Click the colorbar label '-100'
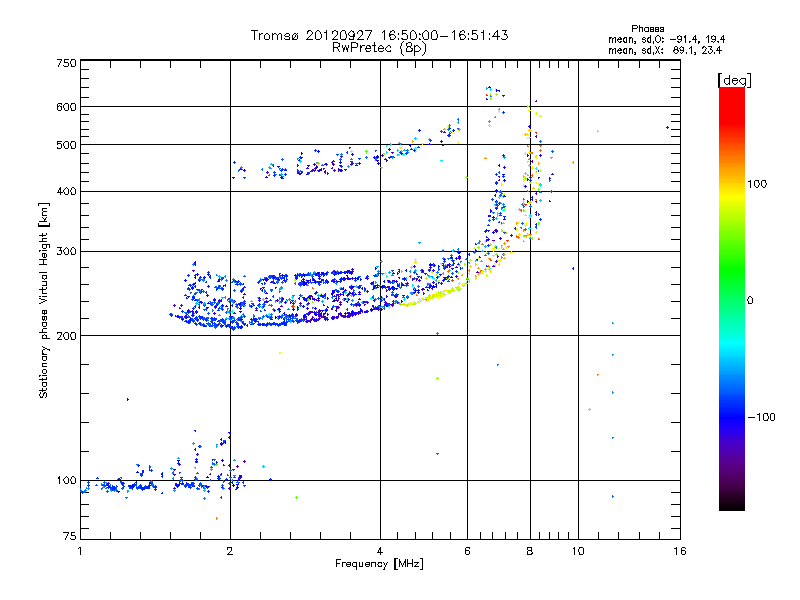 pyautogui.click(x=761, y=417)
